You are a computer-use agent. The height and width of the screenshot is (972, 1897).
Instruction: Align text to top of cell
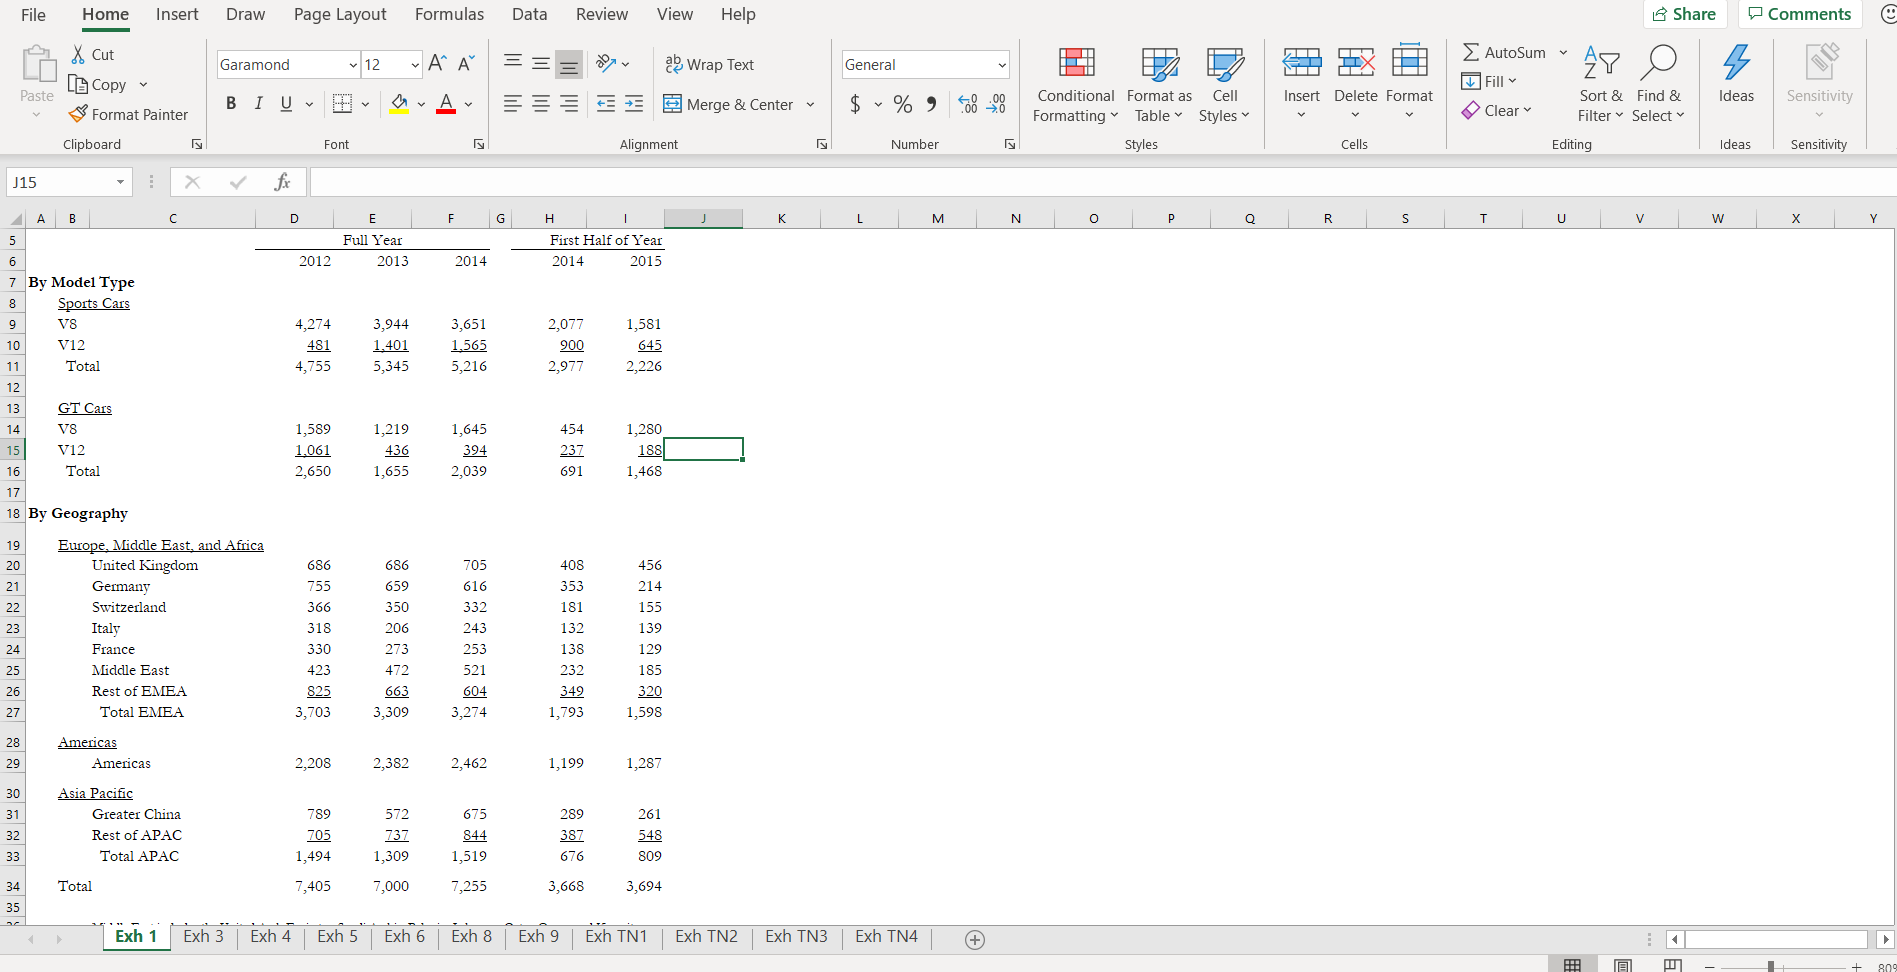513,64
